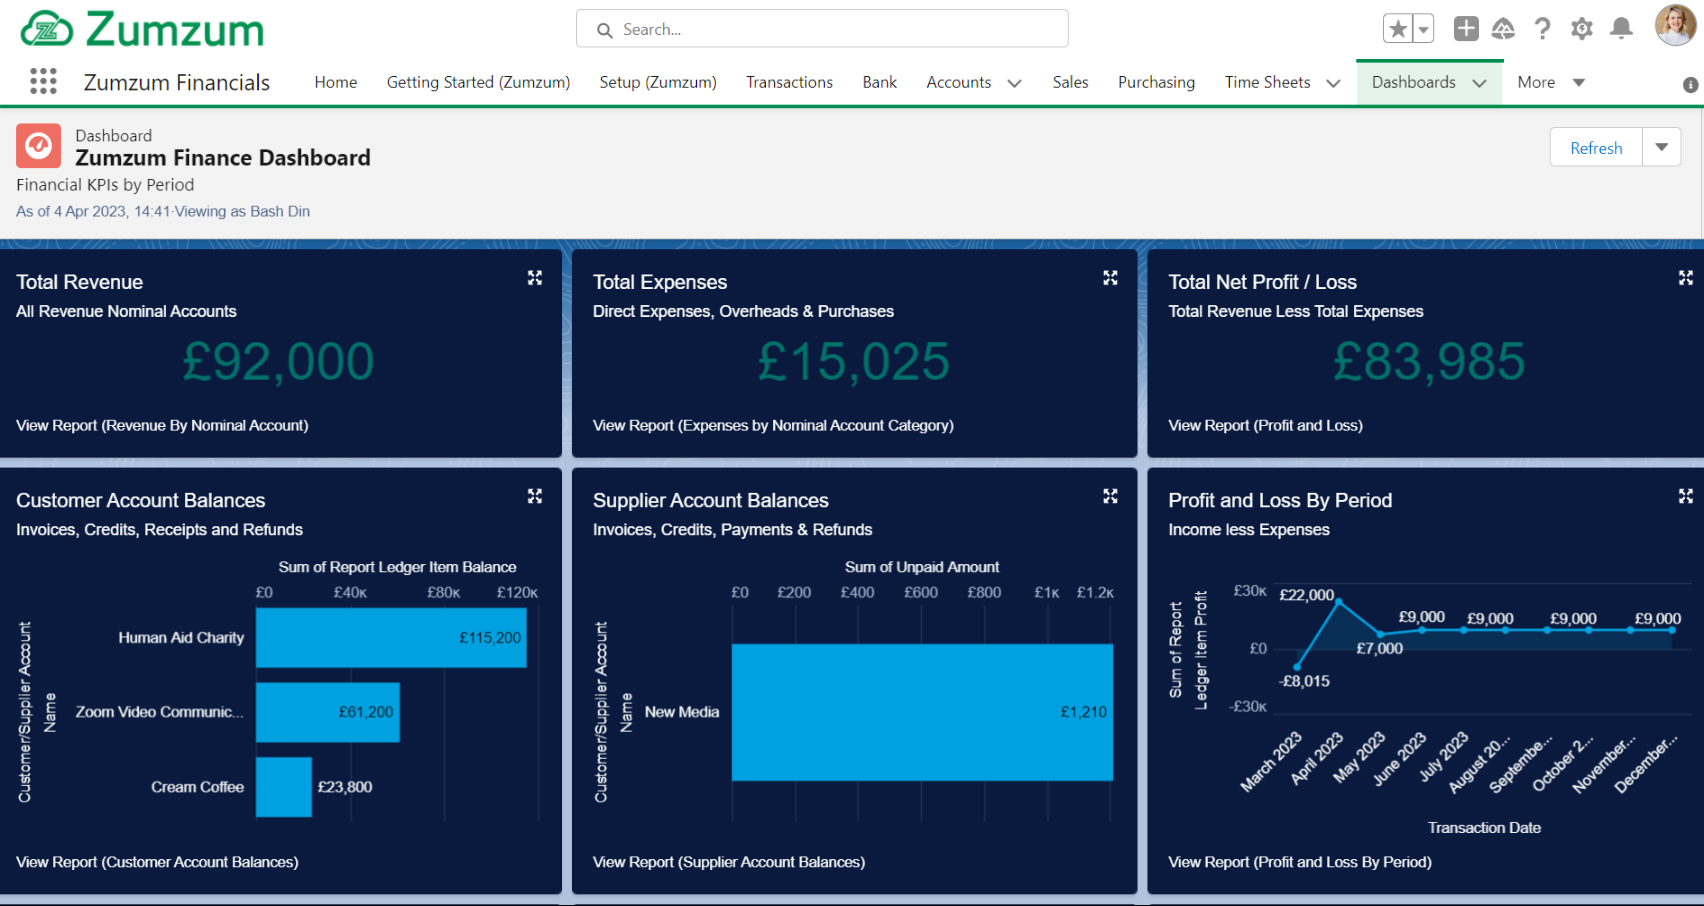1704x906 pixels.
Task: Click the Refresh button
Action: [1596, 148]
